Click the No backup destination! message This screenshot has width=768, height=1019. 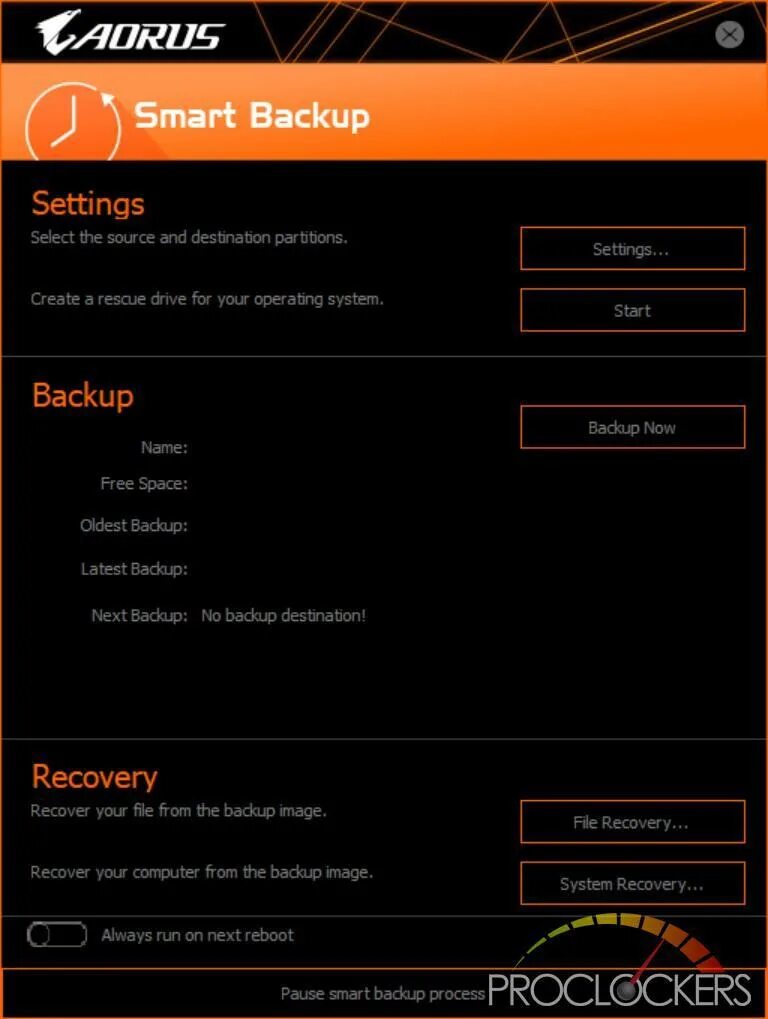point(283,615)
